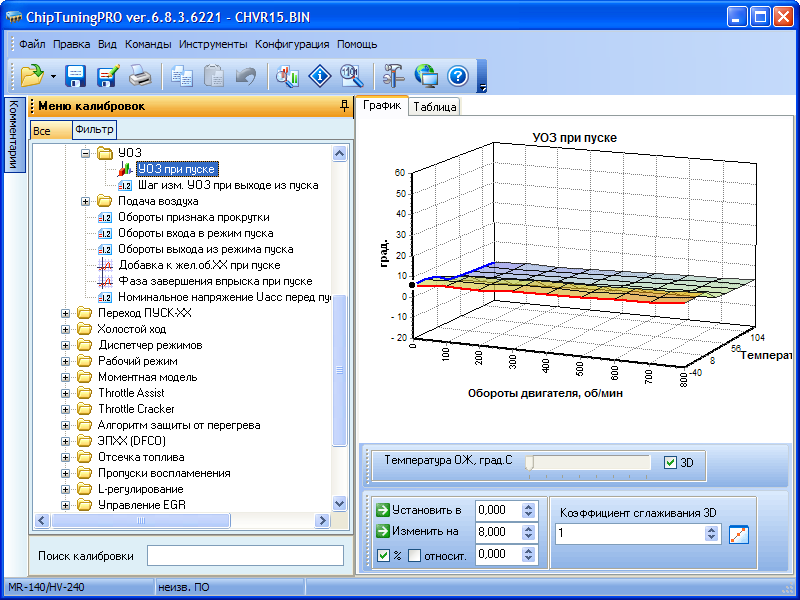The width and height of the screenshot is (800, 600).
Task: Open the info diamond toolbar icon
Action: click(x=320, y=75)
